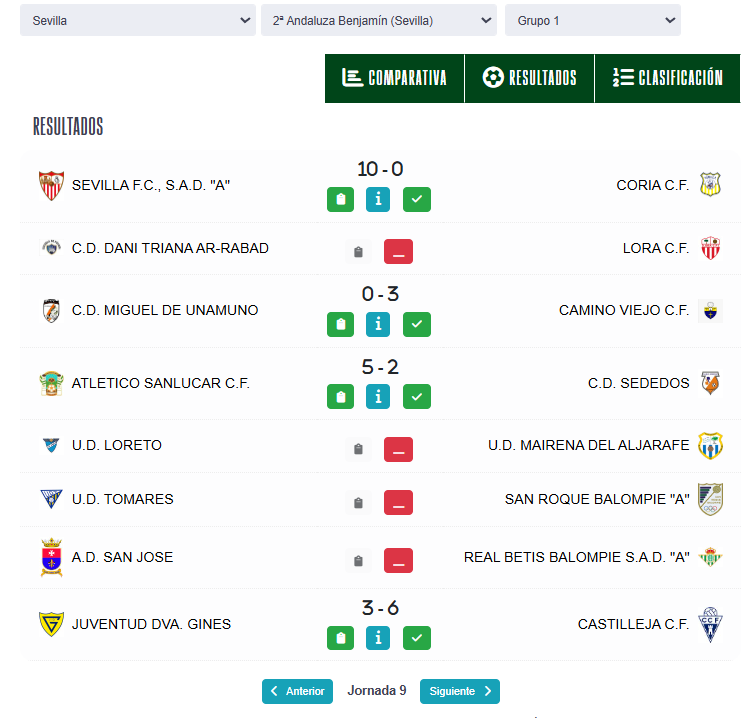Click green checkmark for Juventud Gines match
The height and width of the screenshot is (718, 754).
point(417,638)
